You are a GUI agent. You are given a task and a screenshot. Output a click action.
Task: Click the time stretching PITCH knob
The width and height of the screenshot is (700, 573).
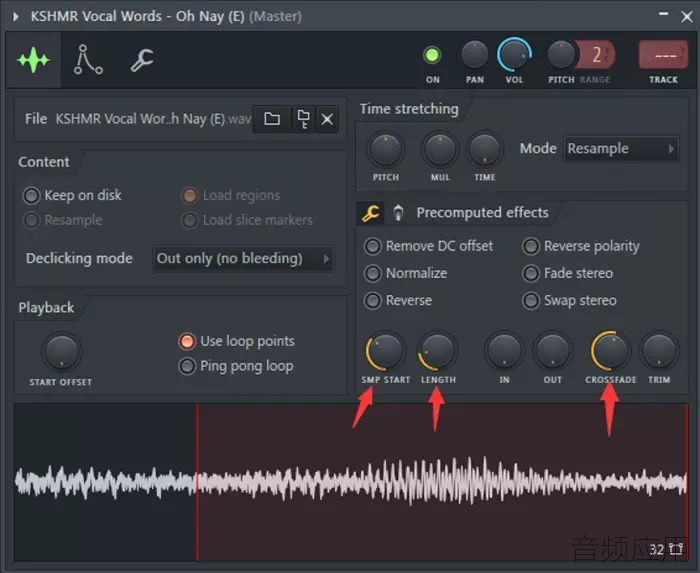pos(386,149)
